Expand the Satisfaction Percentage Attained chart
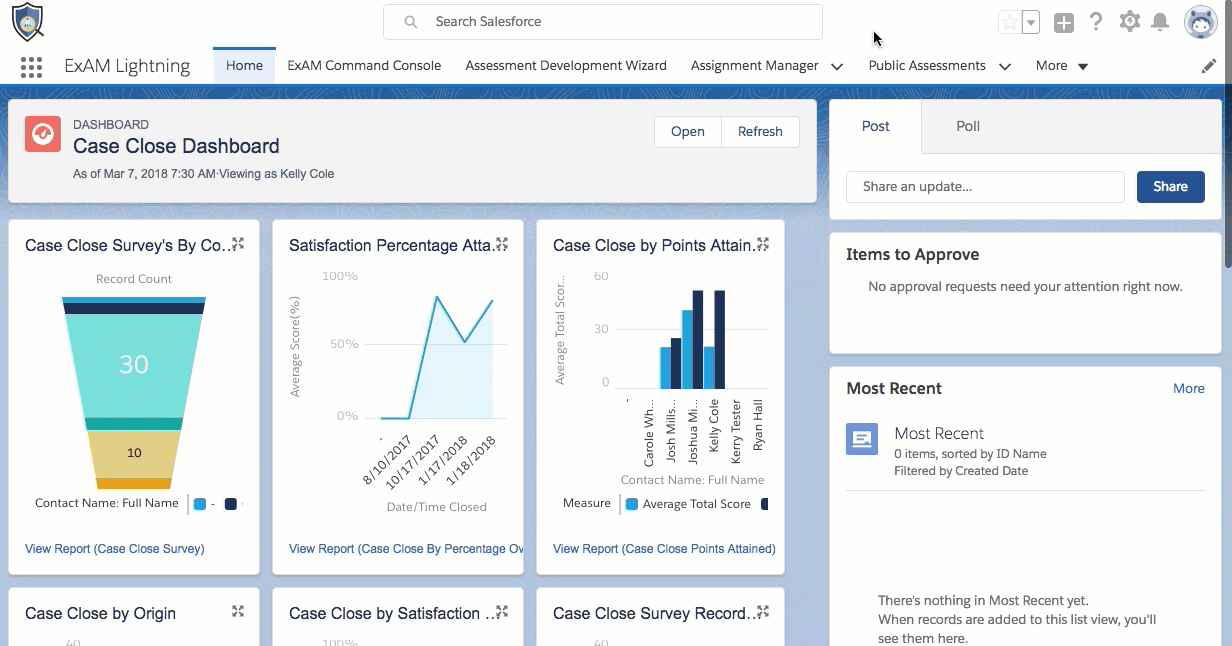 point(502,244)
